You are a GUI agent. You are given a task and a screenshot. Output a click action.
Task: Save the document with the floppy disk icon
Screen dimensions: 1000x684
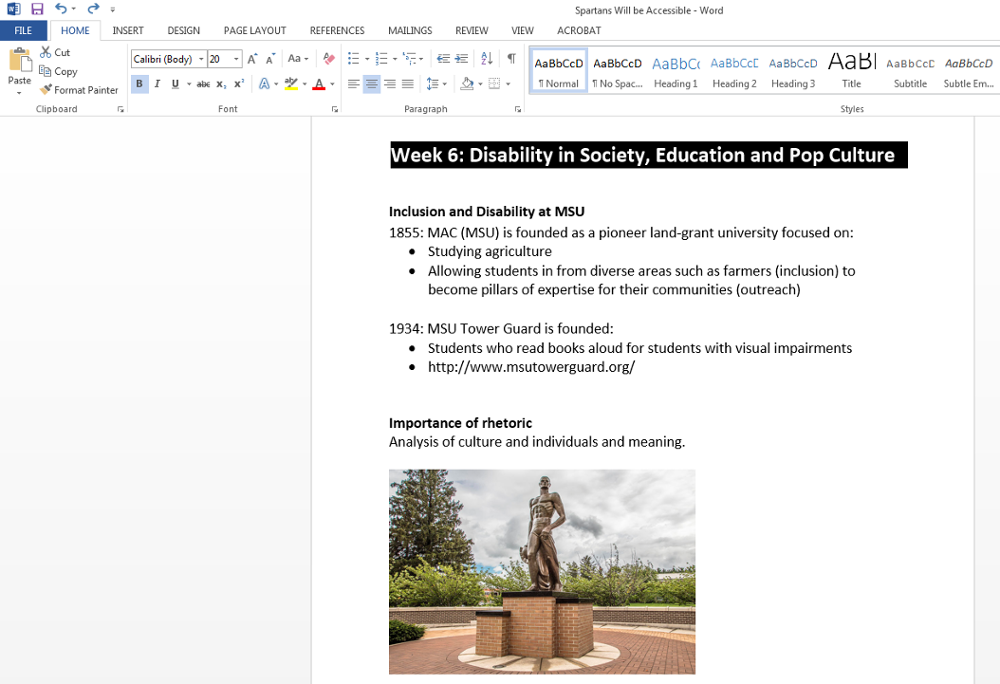pyautogui.click(x=37, y=9)
